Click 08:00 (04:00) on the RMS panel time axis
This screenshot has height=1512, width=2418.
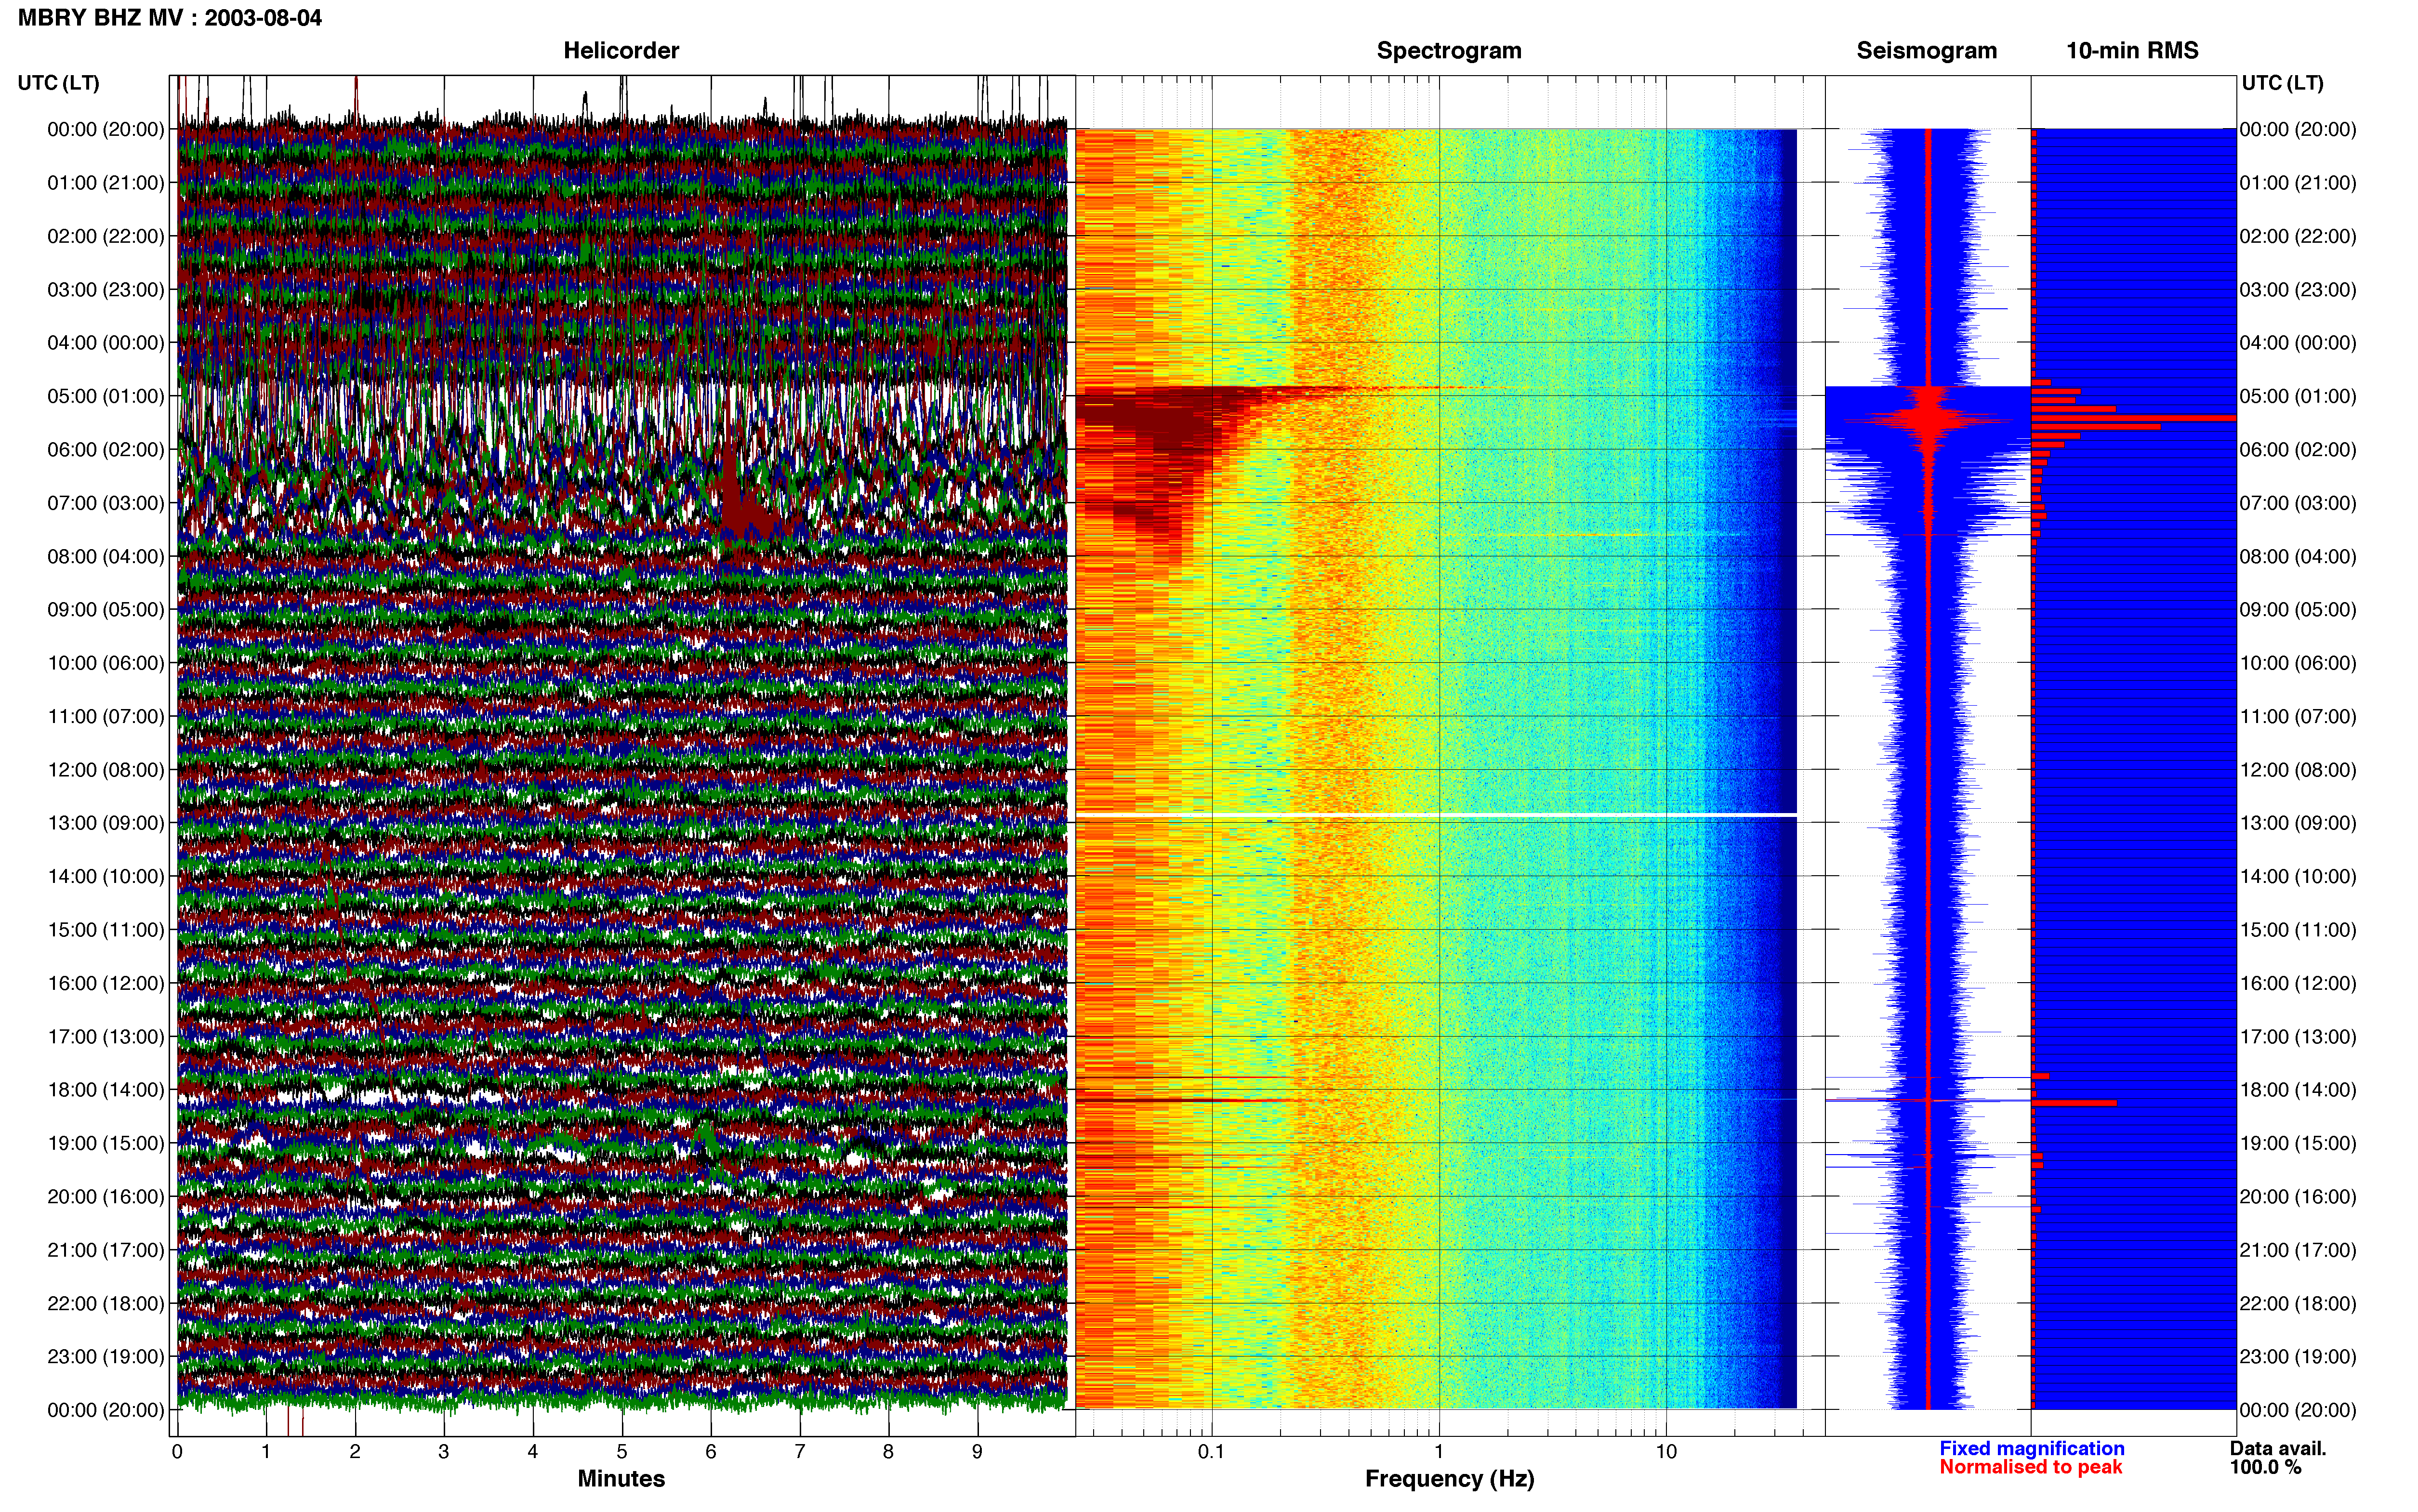tap(2298, 556)
